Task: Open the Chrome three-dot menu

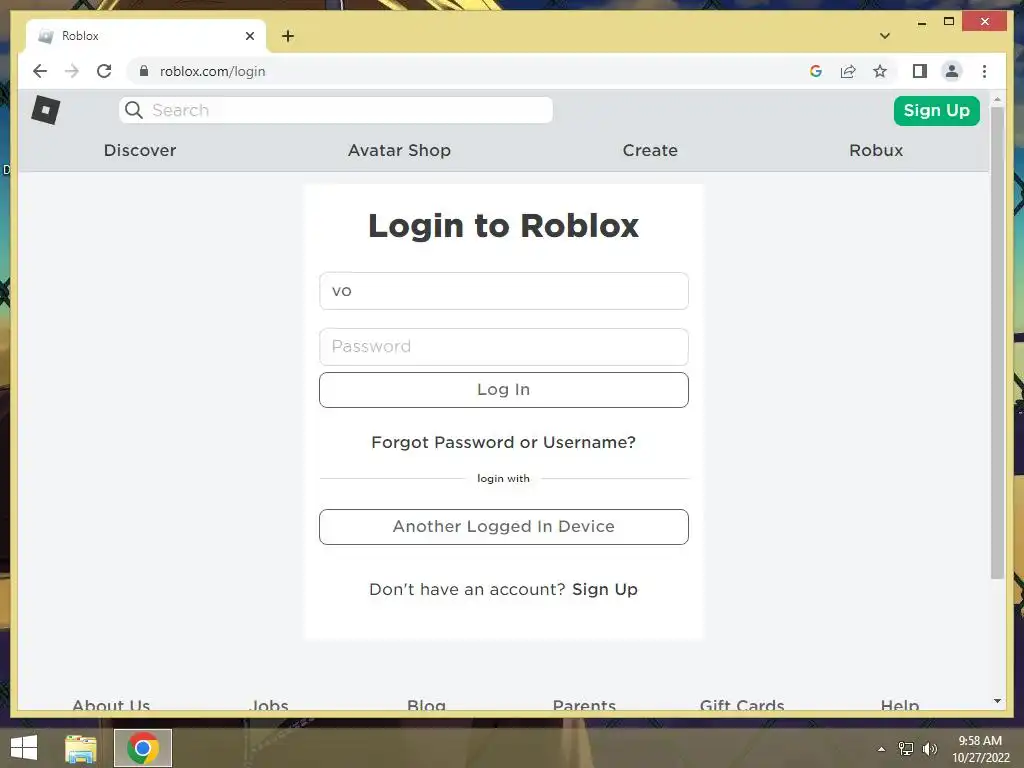Action: [x=984, y=71]
